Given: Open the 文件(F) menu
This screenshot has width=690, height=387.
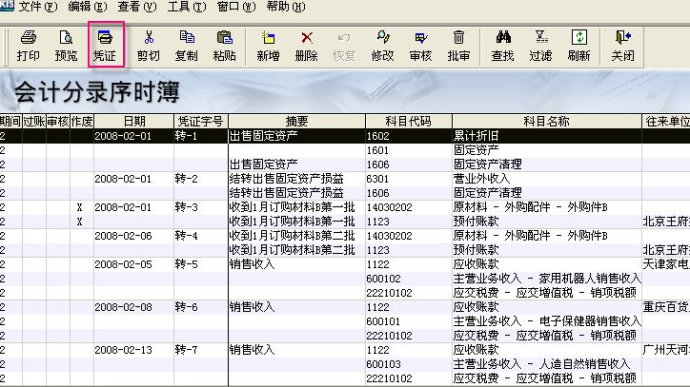Looking at the screenshot, I should tap(38, 7).
